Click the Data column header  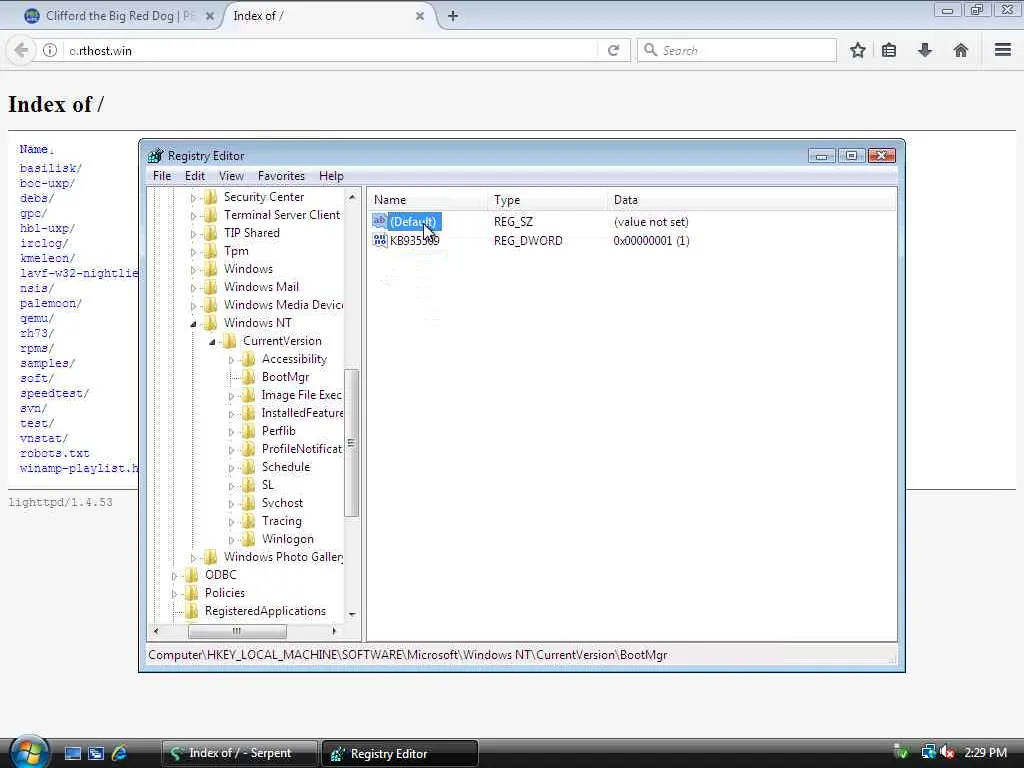pos(752,200)
